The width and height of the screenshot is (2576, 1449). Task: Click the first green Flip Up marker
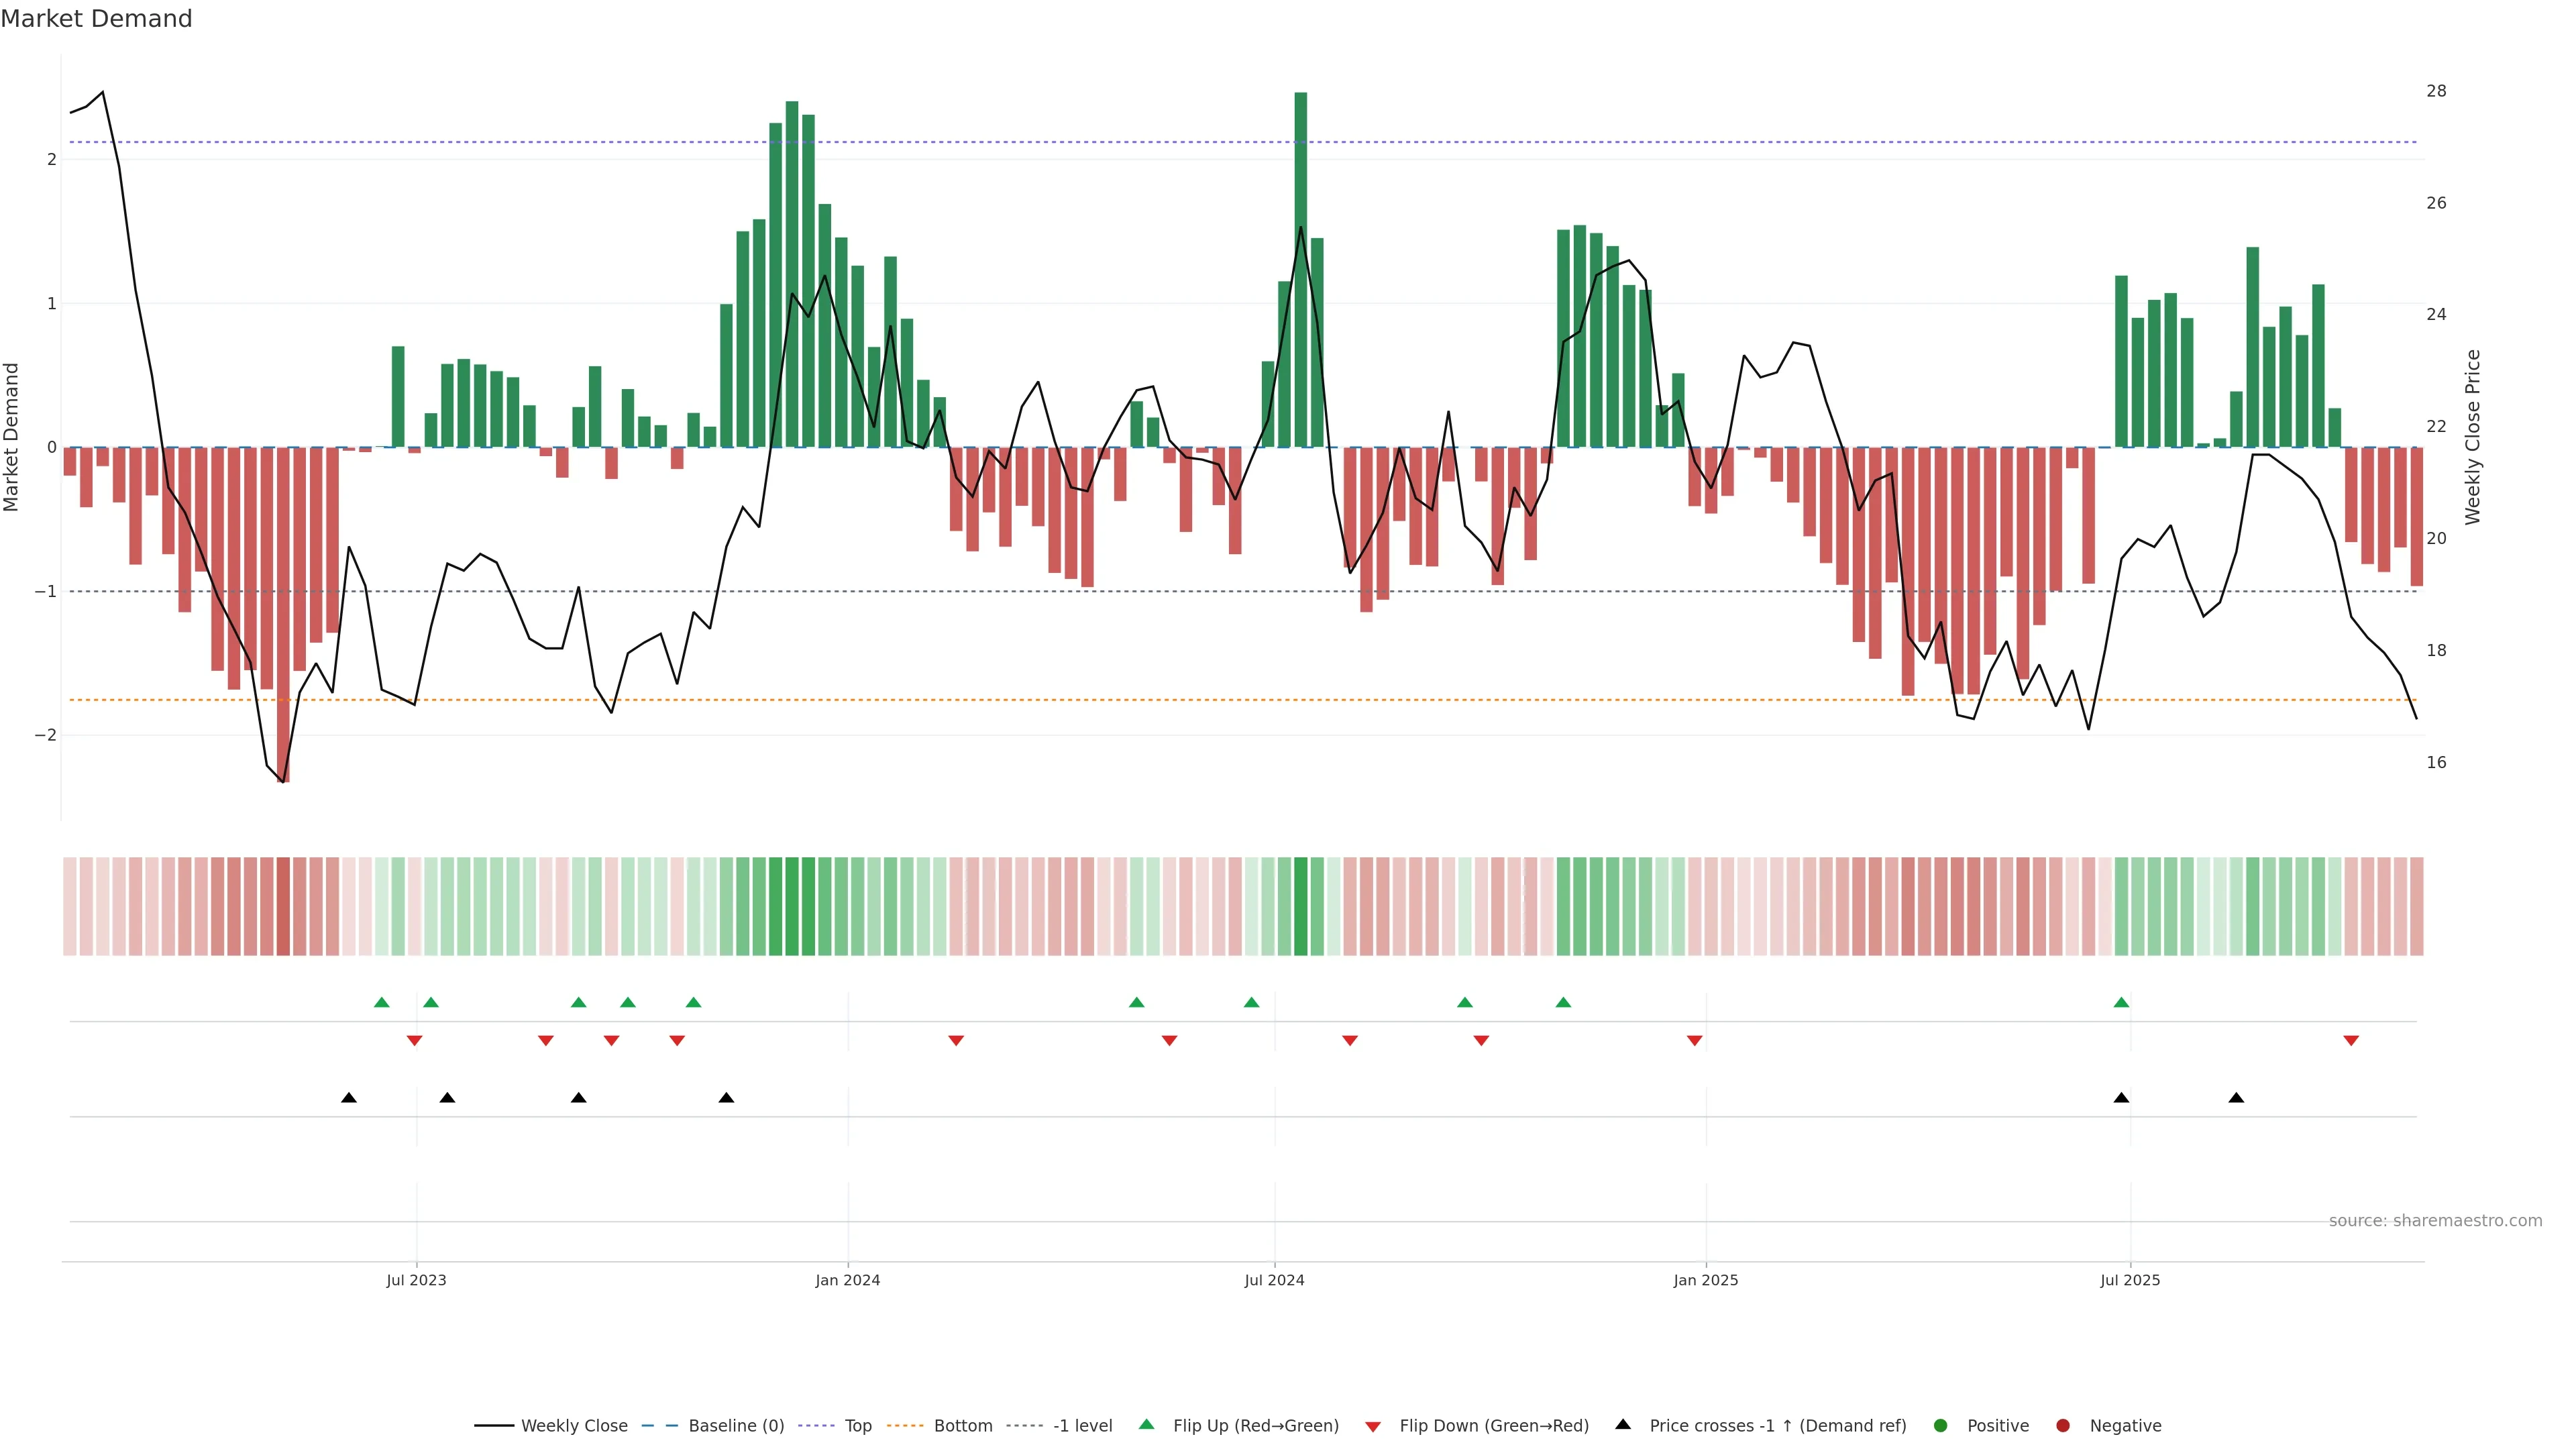(381, 1002)
